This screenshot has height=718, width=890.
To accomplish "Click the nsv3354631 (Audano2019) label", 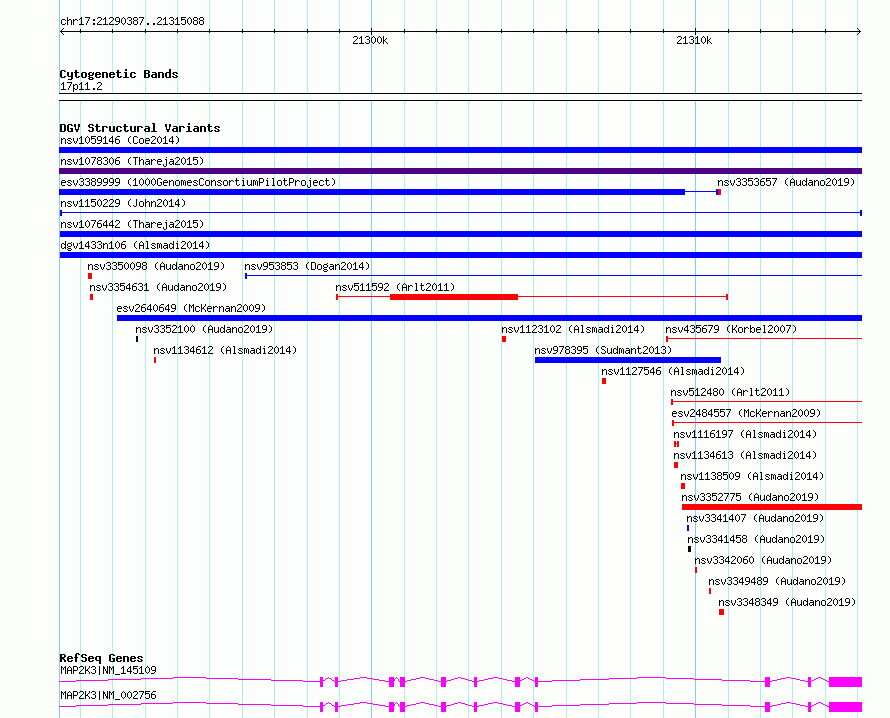I will tap(158, 287).
